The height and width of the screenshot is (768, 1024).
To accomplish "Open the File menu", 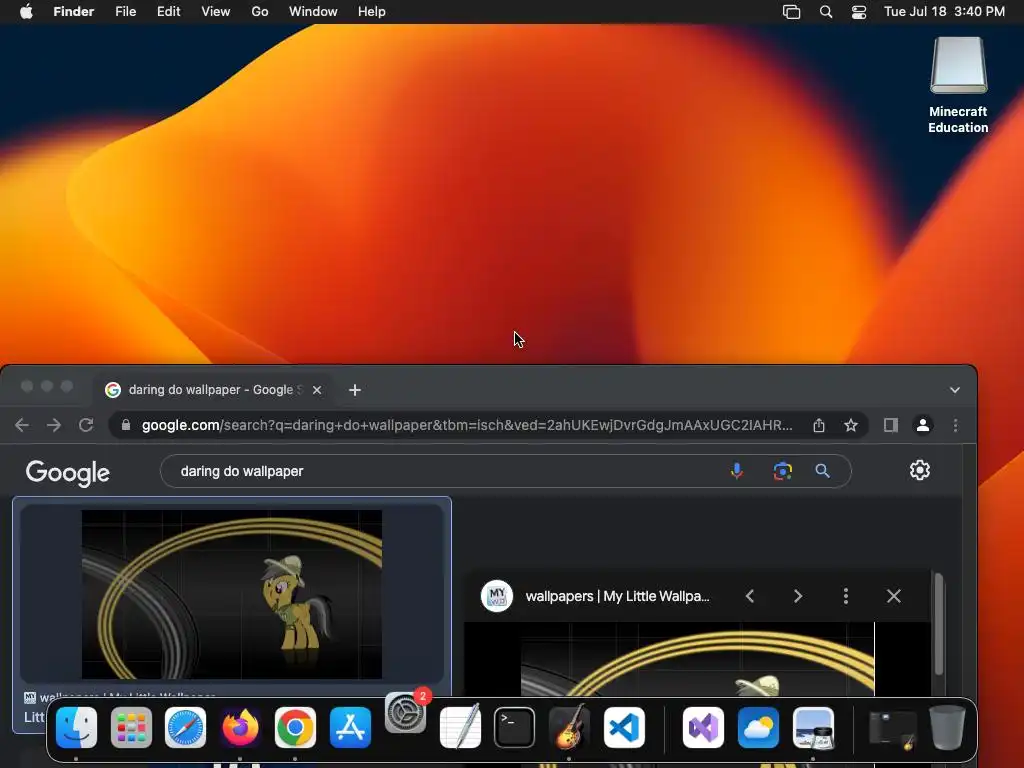I will pos(125,12).
